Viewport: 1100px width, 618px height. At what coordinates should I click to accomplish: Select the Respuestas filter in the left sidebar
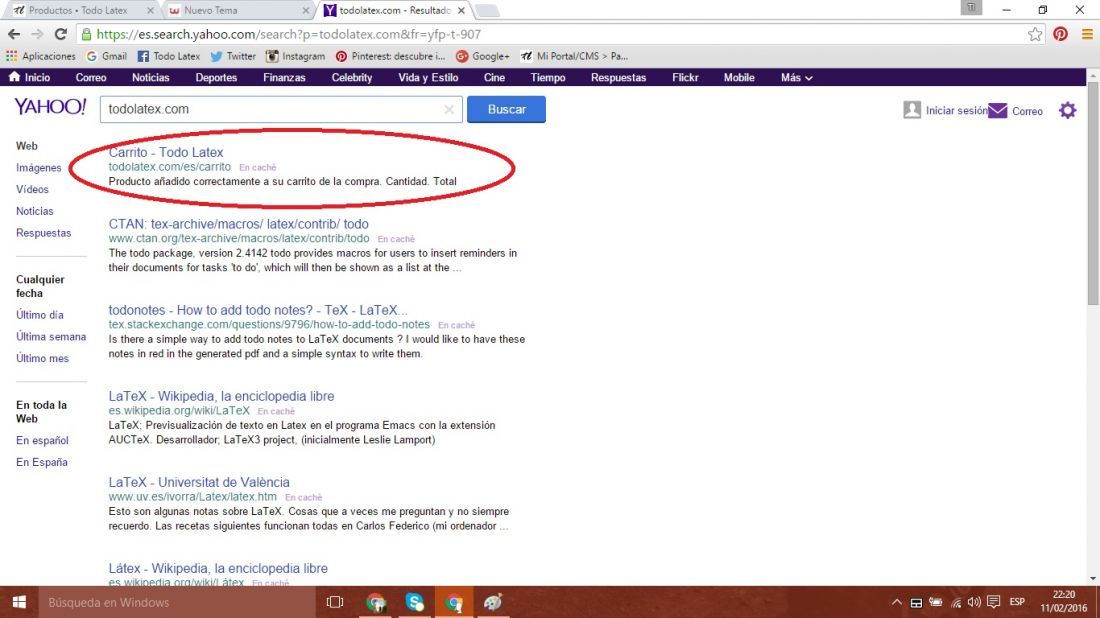tap(43, 233)
